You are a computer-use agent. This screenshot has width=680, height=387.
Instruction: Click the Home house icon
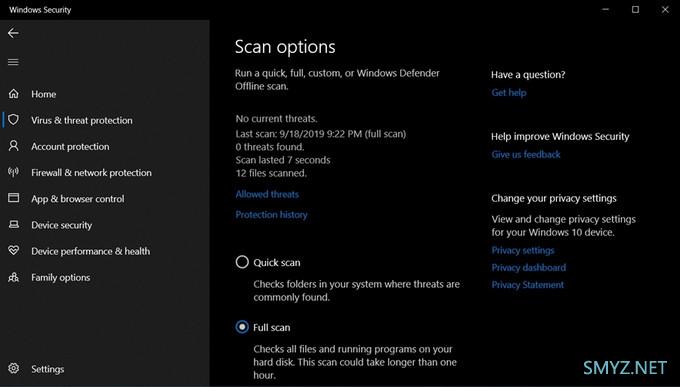13,94
